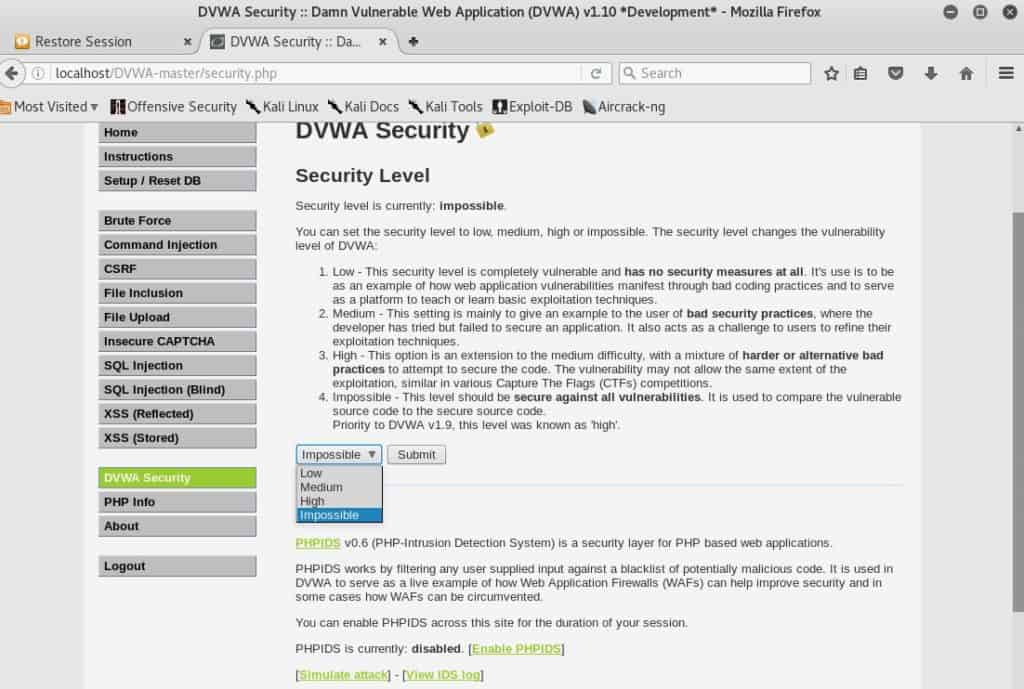Select the DVWA Security browser tab

[298, 42]
